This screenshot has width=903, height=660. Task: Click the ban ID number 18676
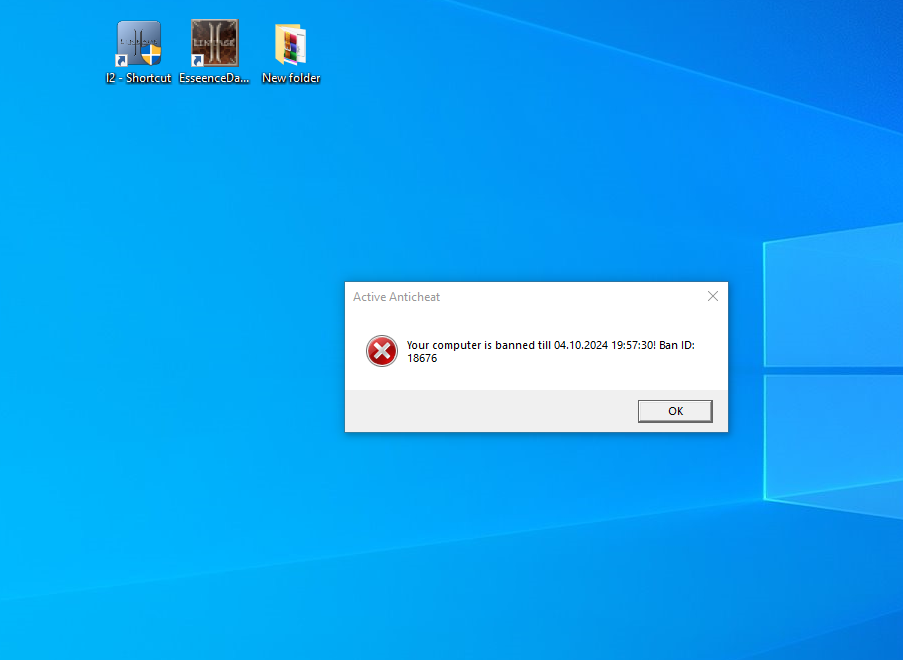(422, 358)
